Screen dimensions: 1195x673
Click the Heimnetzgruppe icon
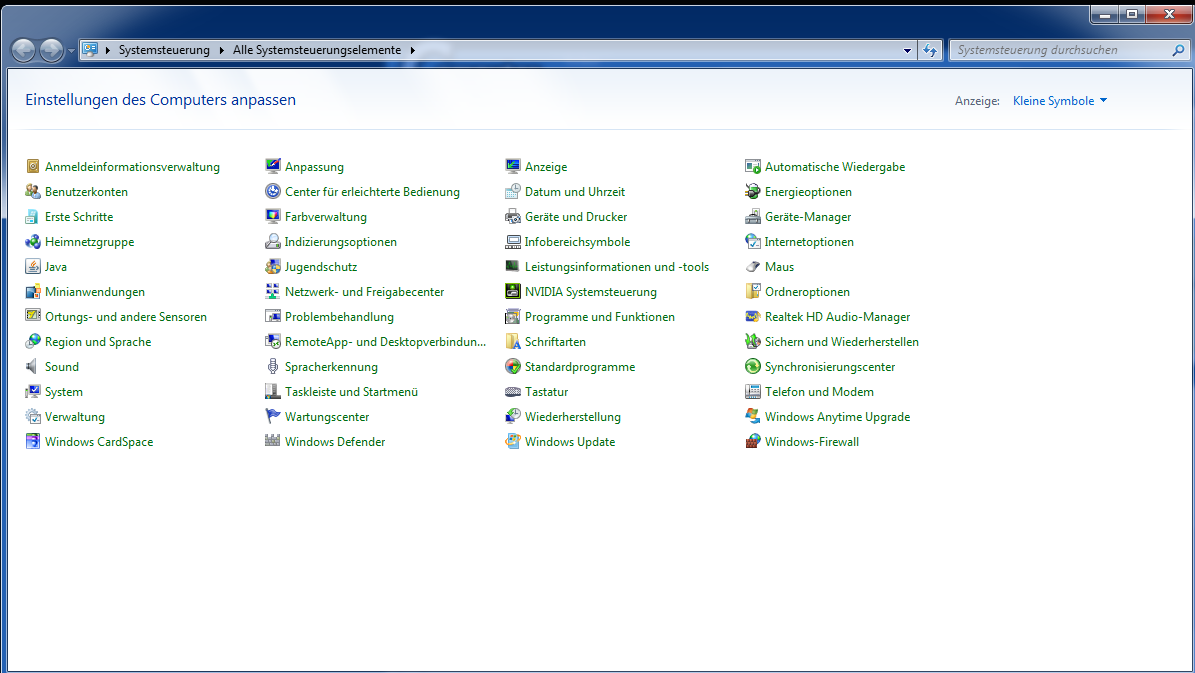click(x=33, y=242)
